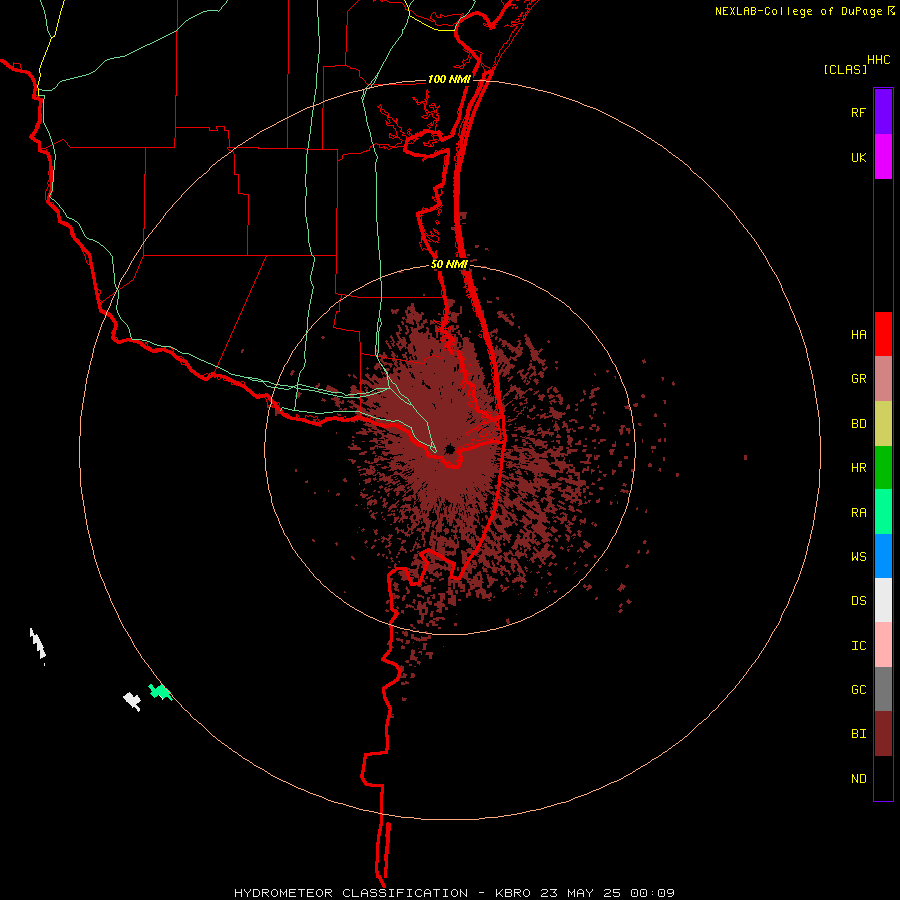Click the HA legend label
The width and height of the screenshot is (900, 900).
pyautogui.click(x=858, y=334)
